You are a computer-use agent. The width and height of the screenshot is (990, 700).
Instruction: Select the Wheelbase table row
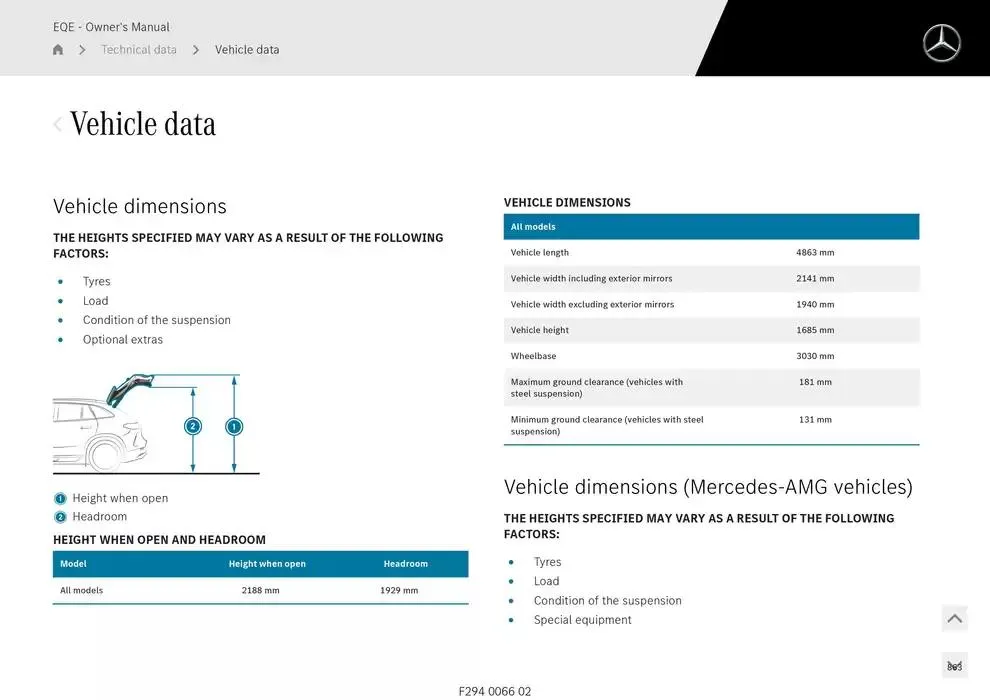[x=711, y=356]
